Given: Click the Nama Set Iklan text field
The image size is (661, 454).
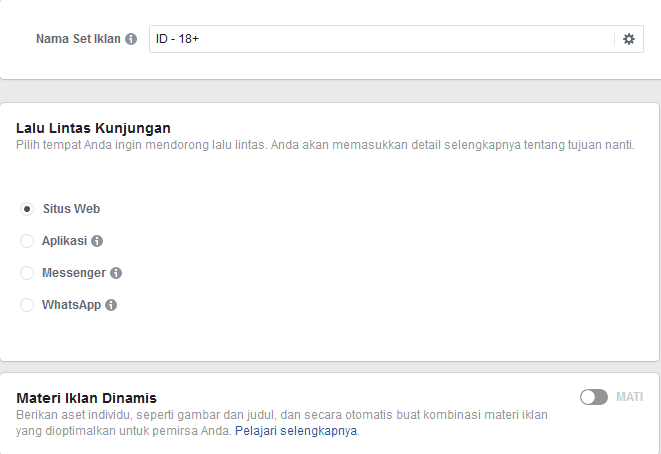Looking at the screenshot, I should [x=382, y=39].
